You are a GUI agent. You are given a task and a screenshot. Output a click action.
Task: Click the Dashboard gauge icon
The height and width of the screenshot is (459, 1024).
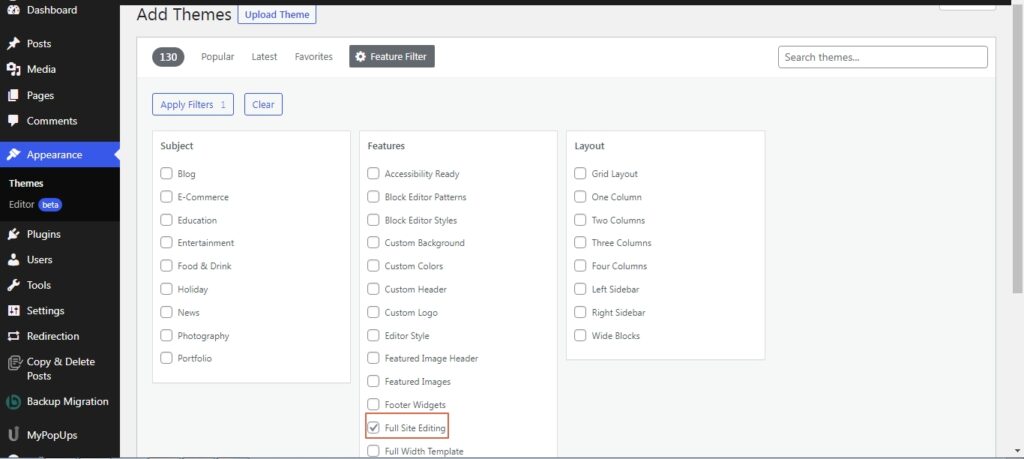(13, 10)
